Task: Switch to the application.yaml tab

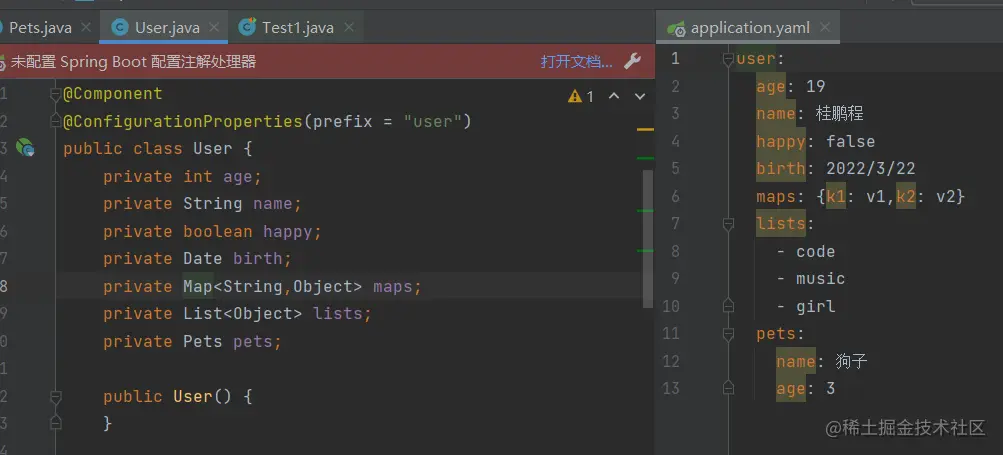Action: point(750,28)
